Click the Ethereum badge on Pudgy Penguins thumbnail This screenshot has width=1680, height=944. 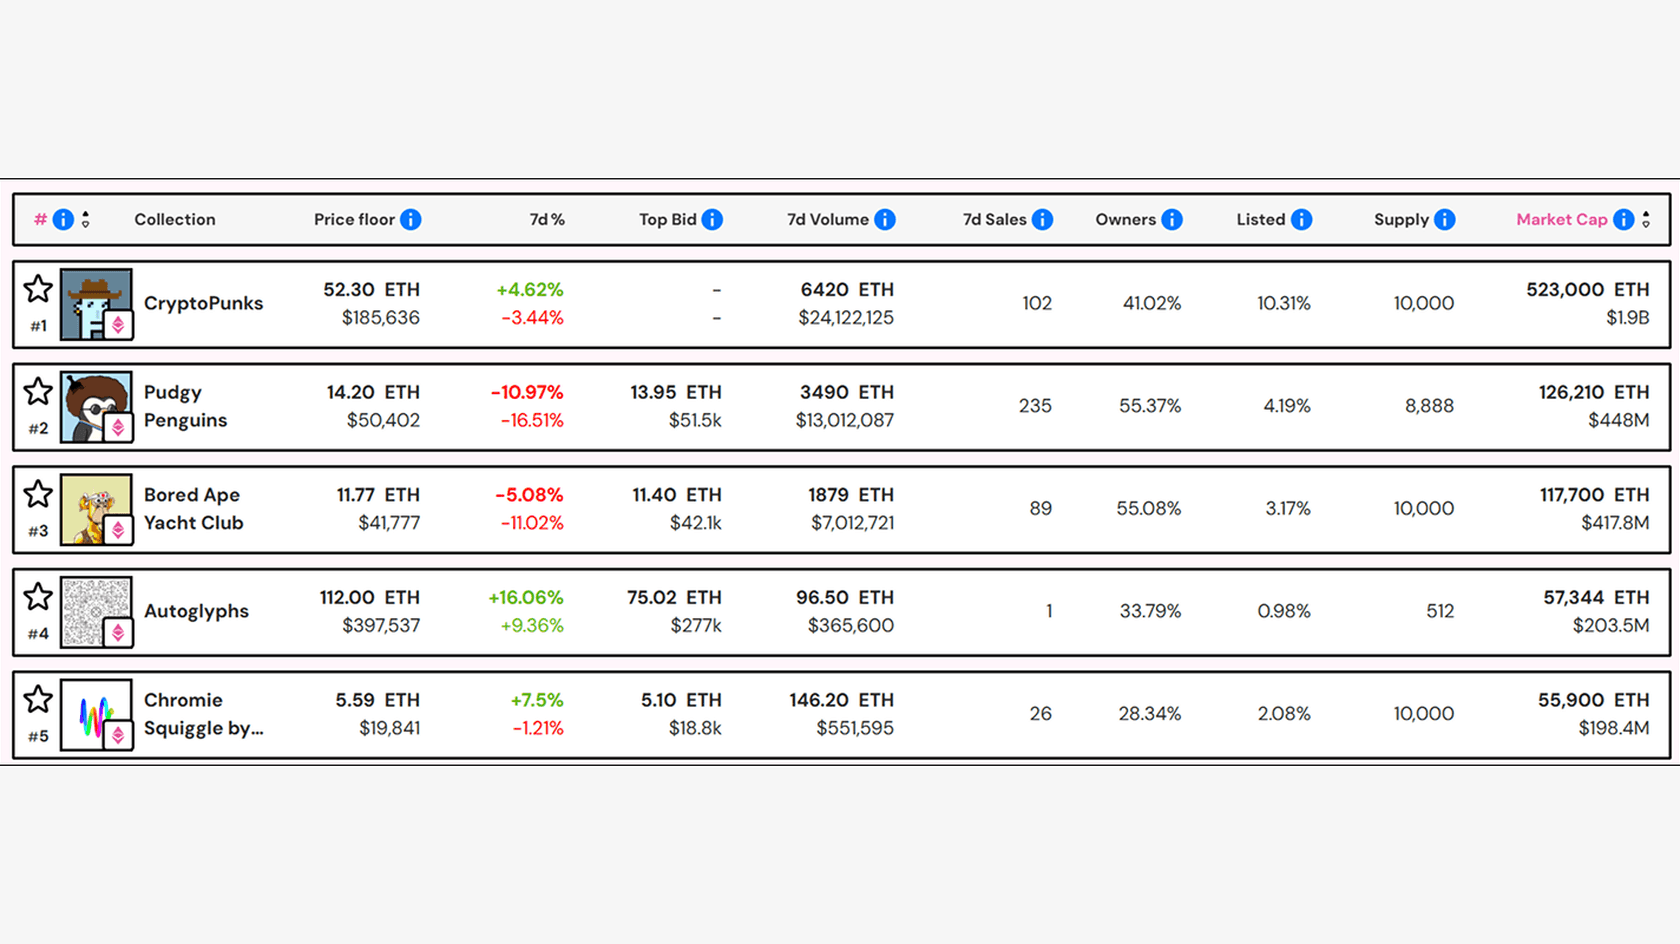click(x=118, y=428)
